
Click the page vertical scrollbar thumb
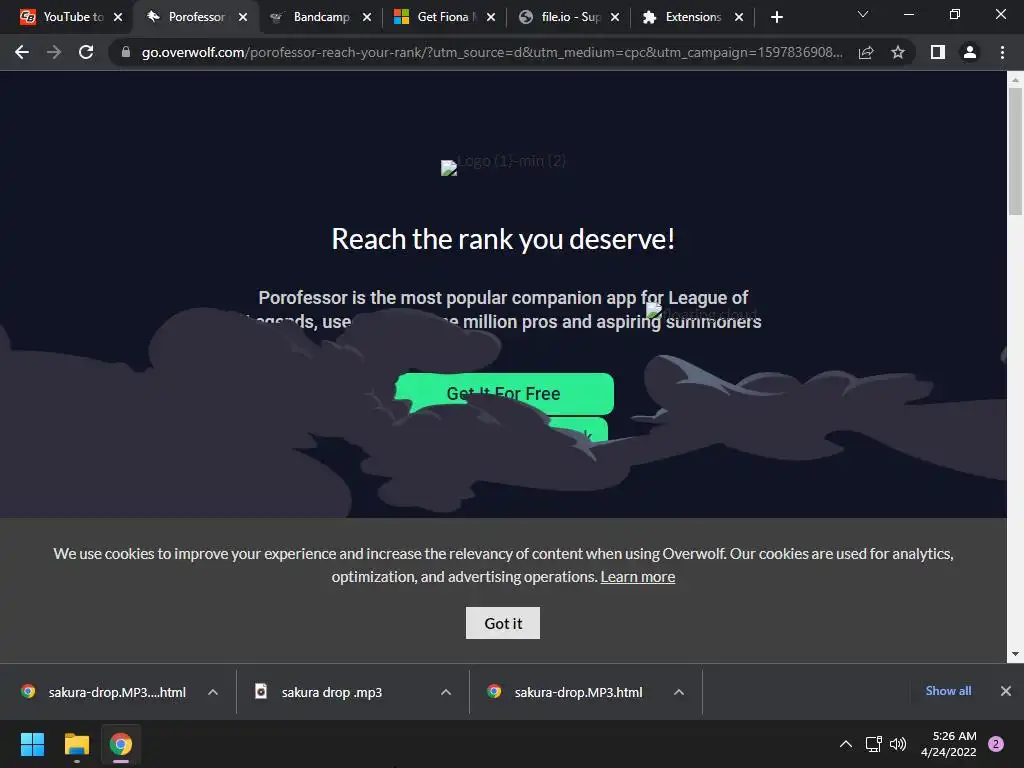(x=1016, y=151)
